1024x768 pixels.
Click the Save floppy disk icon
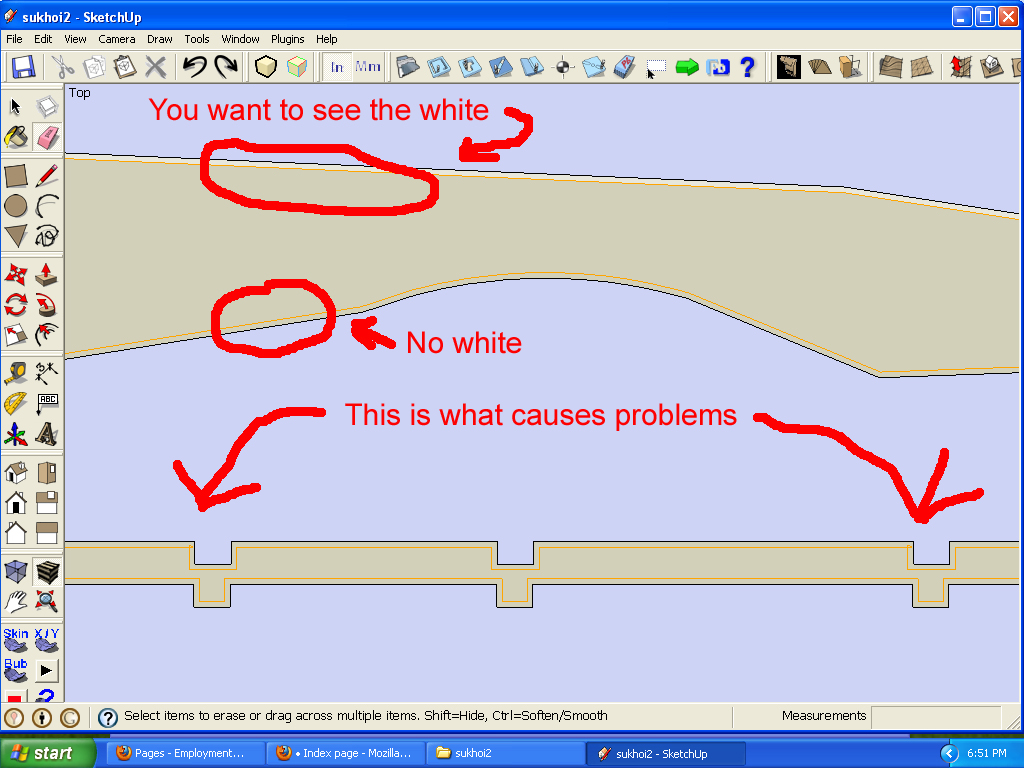[23, 67]
